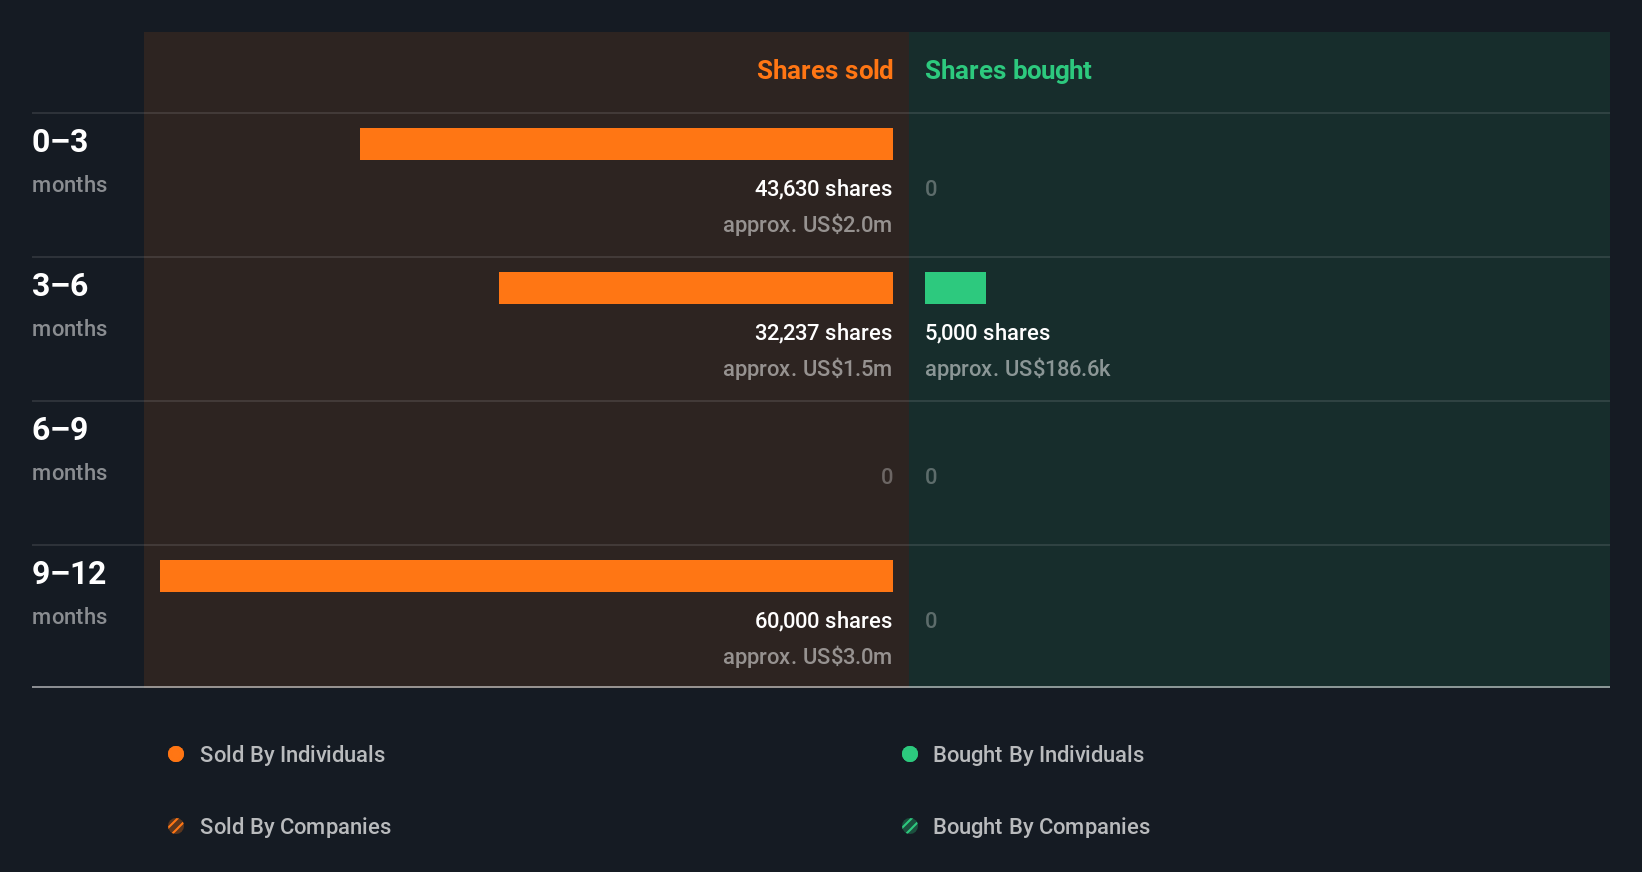
Task: Click the approx. US$2.0m value
Action: 807,225
